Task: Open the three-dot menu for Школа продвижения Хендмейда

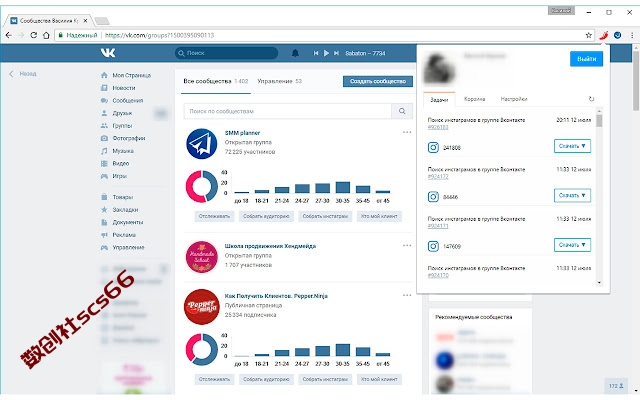Action: [407, 245]
